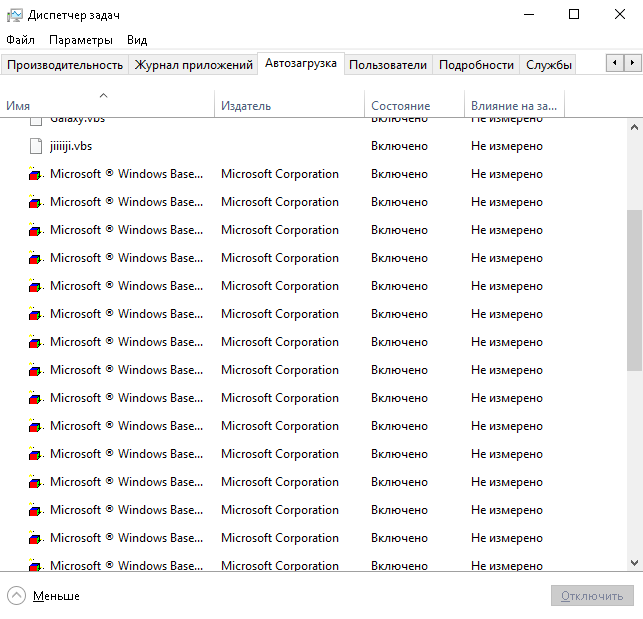Open the Параметры menu
This screenshot has height=619, width=643.
coord(81,40)
